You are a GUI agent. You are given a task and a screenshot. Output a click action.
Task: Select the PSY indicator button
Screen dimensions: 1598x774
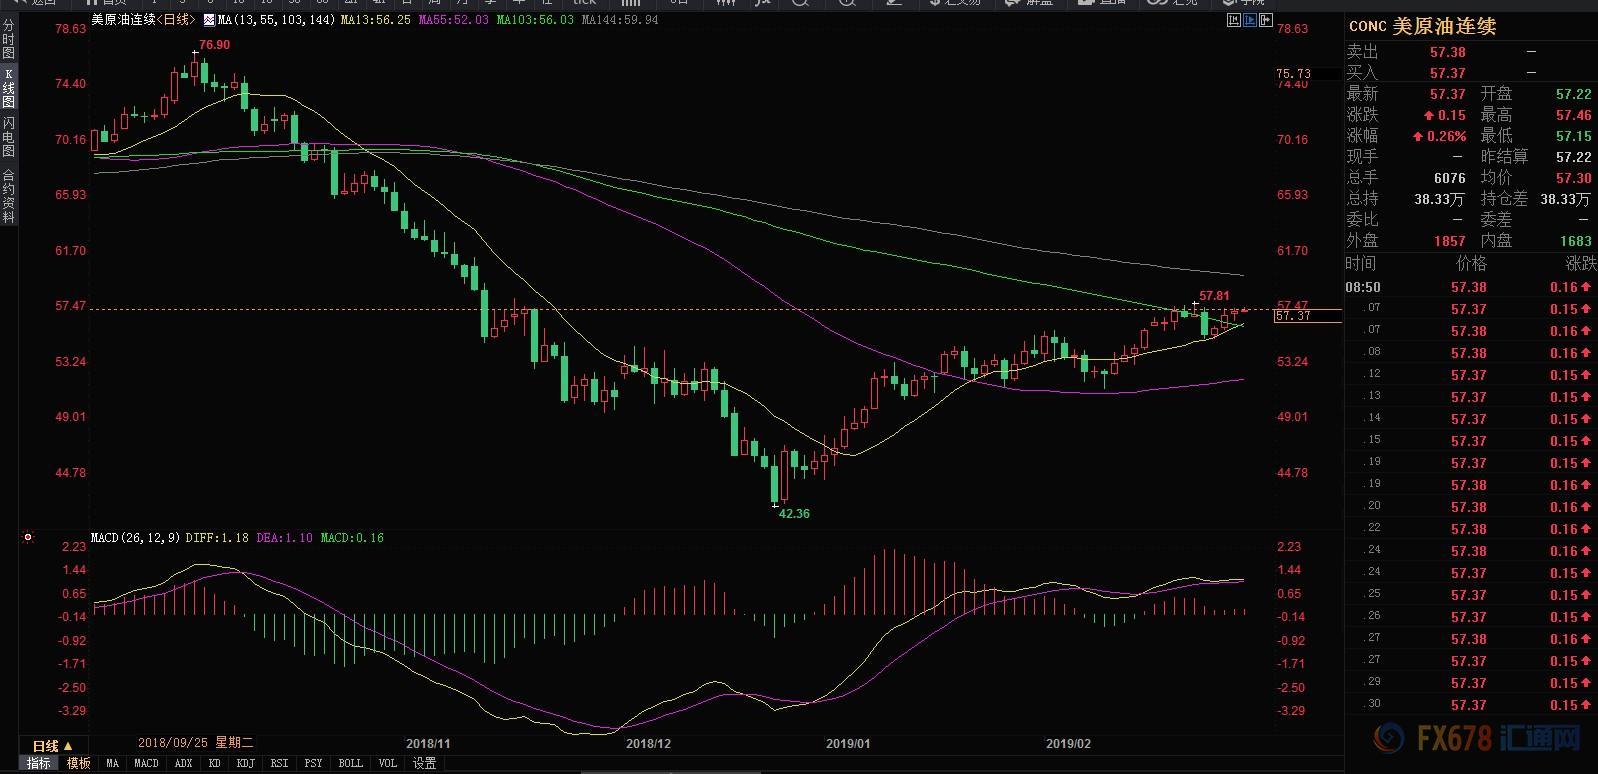point(313,763)
